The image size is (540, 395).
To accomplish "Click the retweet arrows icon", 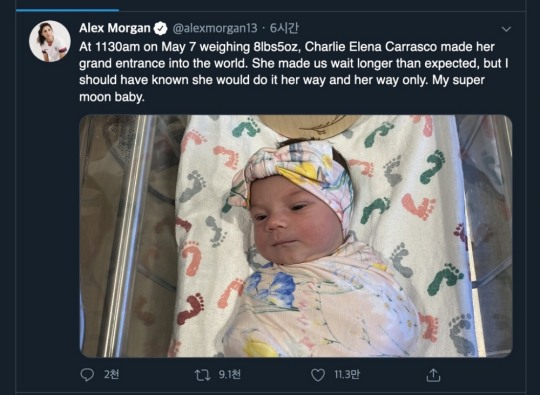I will [202, 375].
